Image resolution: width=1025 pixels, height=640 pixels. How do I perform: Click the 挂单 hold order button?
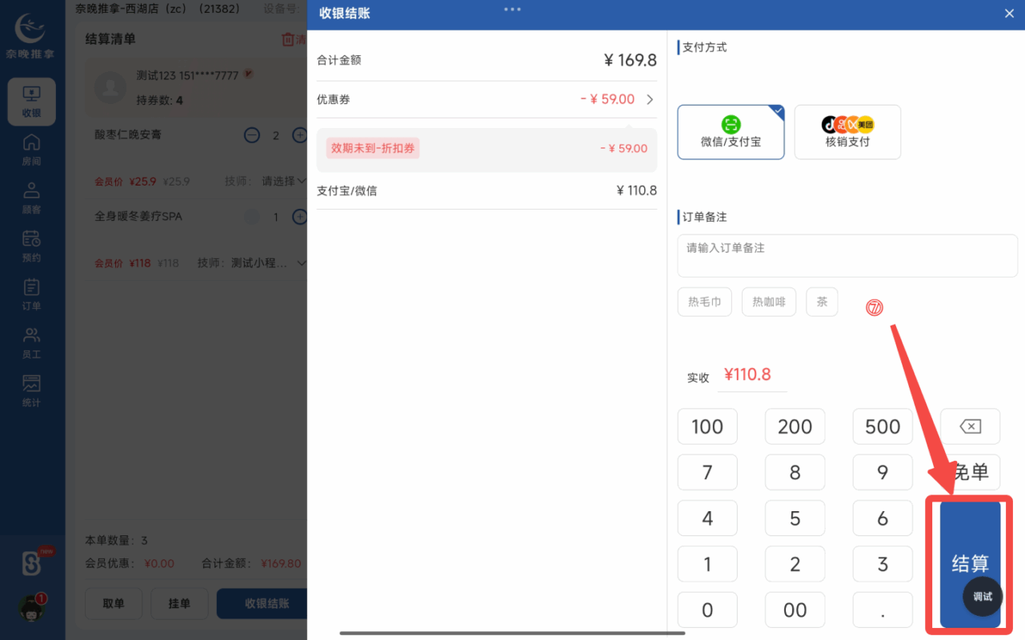pos(179,603)
